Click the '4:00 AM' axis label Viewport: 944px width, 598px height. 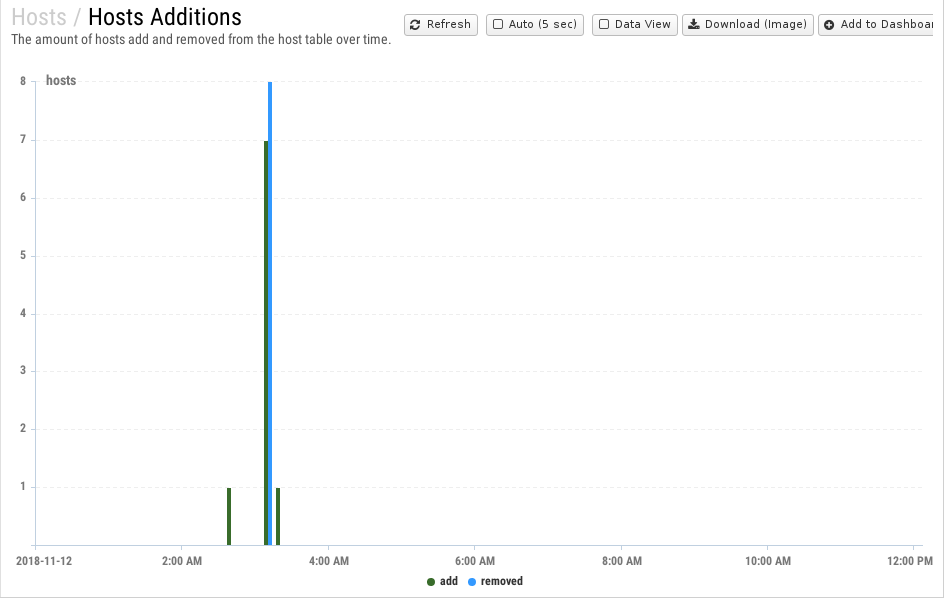(329, 561)
